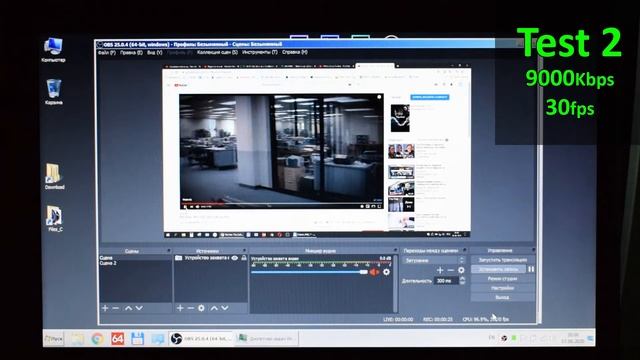Screen dimensions: 640x360
Task: Pop out the Audio Mixer dock
Action: point(395,250)
